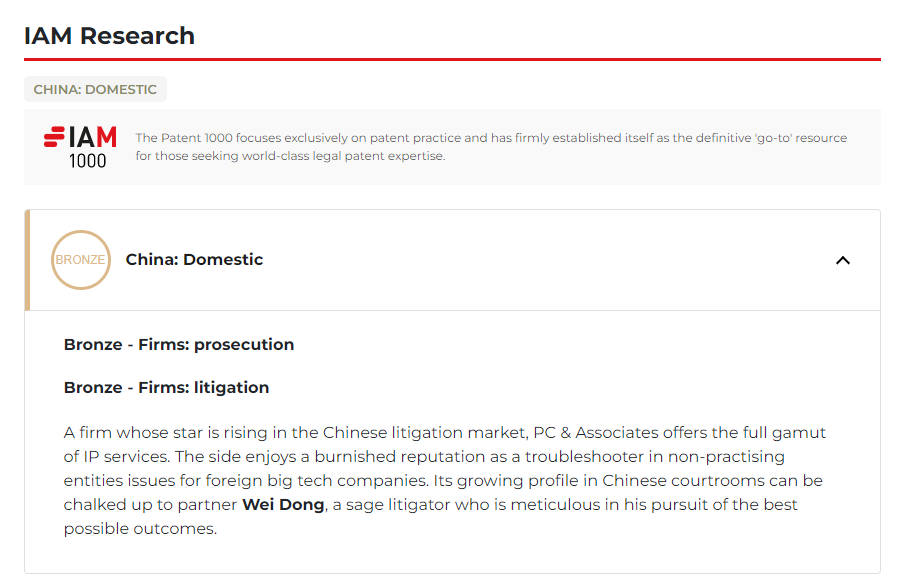
Task: Click Bronze - Firms: prosecution heading
Action: pos(179,344)
